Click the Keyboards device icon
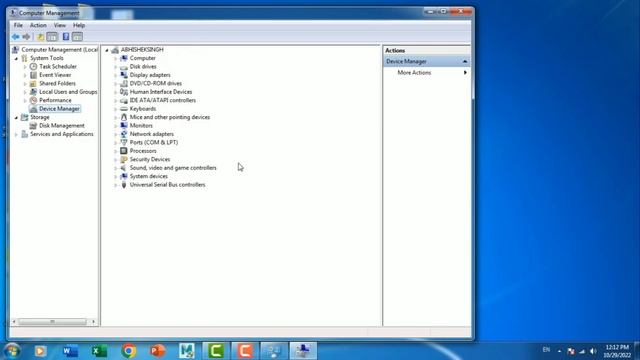This screenshot has height=360, width=640. (x=124, y=109)
